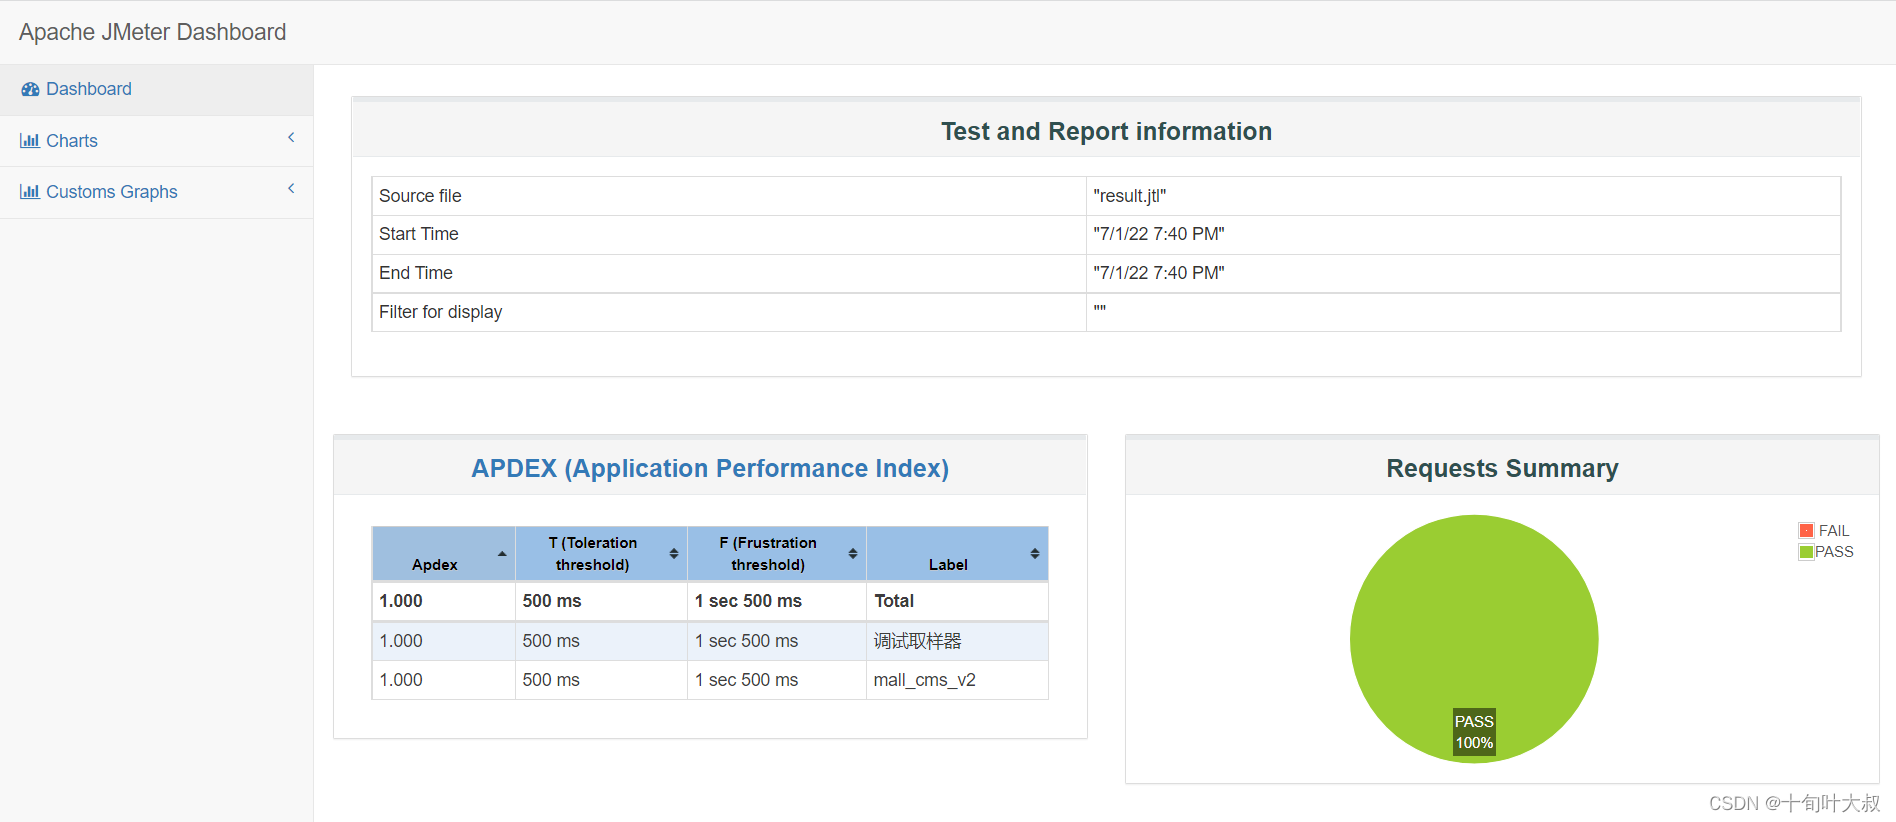Click "1 sec 500 ms" in the Total row
This screenshot has width=1896, height=822.
coord(748,601)
